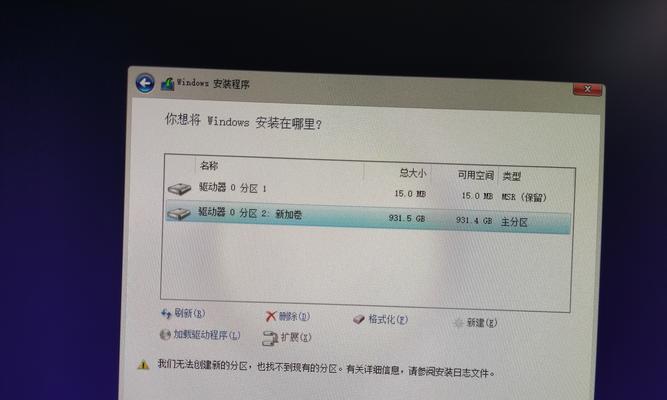Click the 总大小 column header
This screenshot has height=400, width=667.
pos(413,173)
